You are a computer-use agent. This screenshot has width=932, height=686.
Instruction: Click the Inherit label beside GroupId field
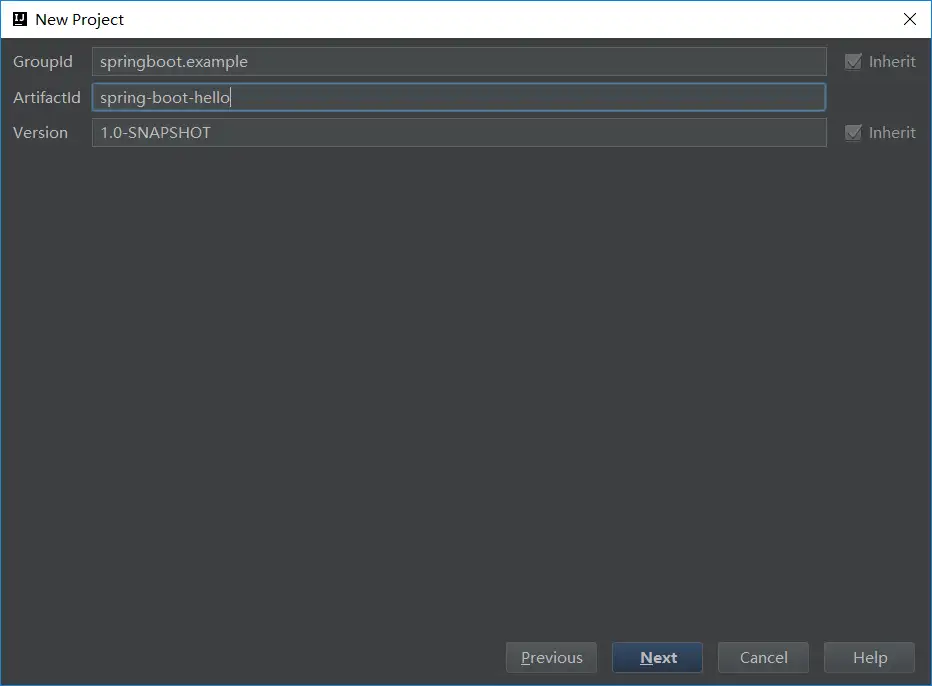[891, 62]
